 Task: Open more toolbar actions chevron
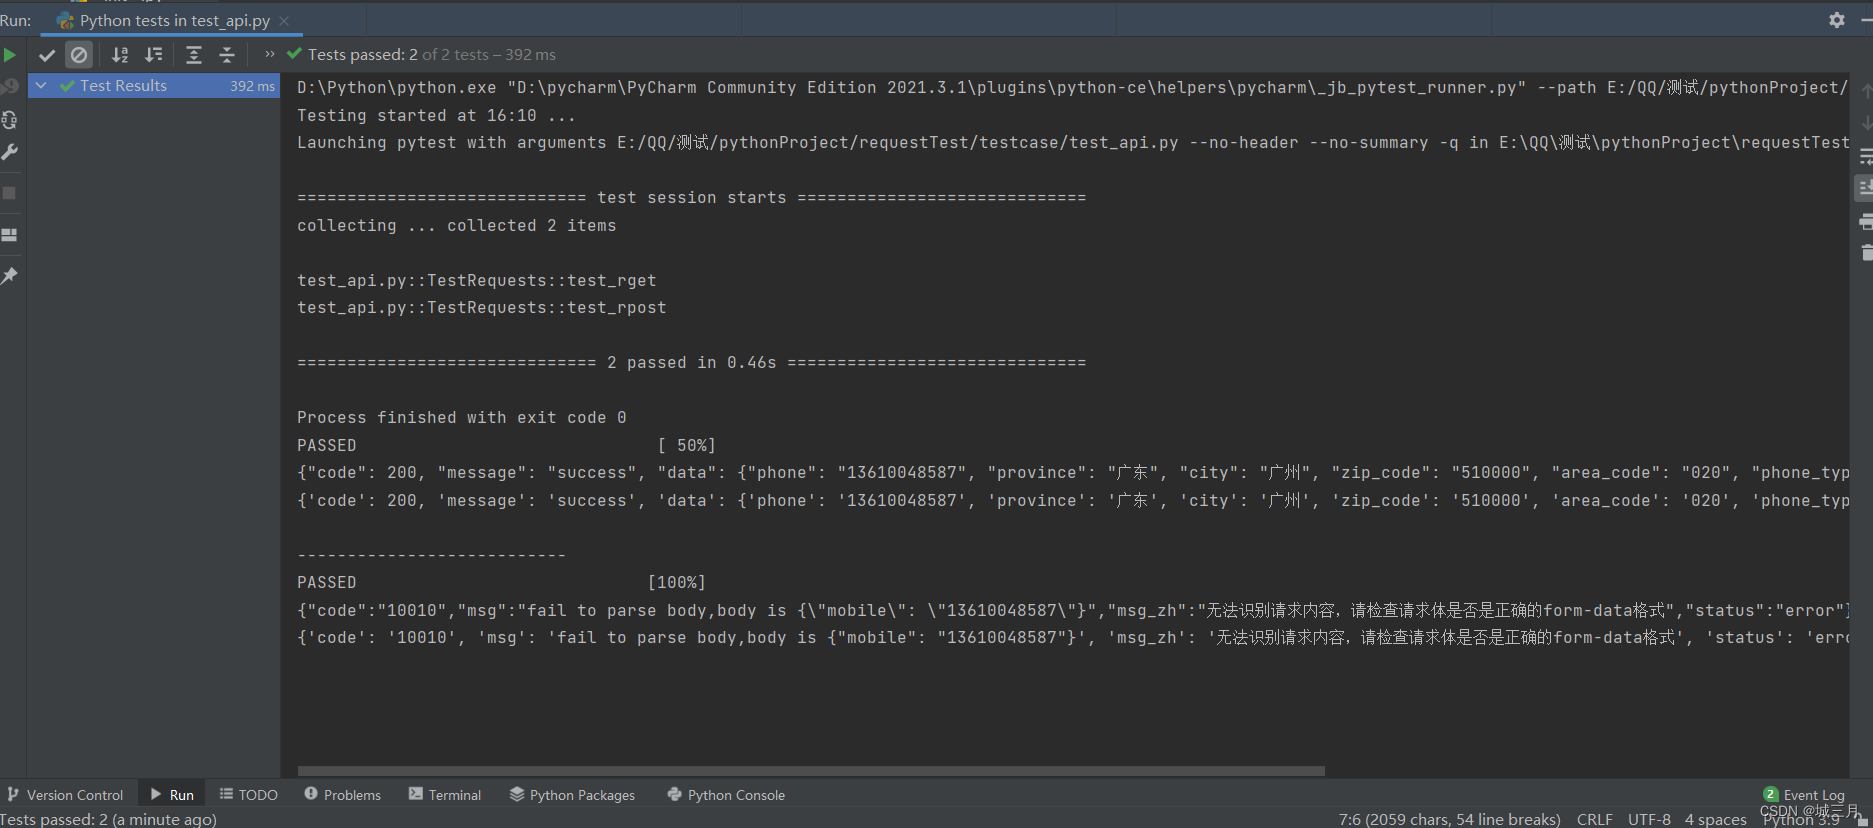coord(269,54)
